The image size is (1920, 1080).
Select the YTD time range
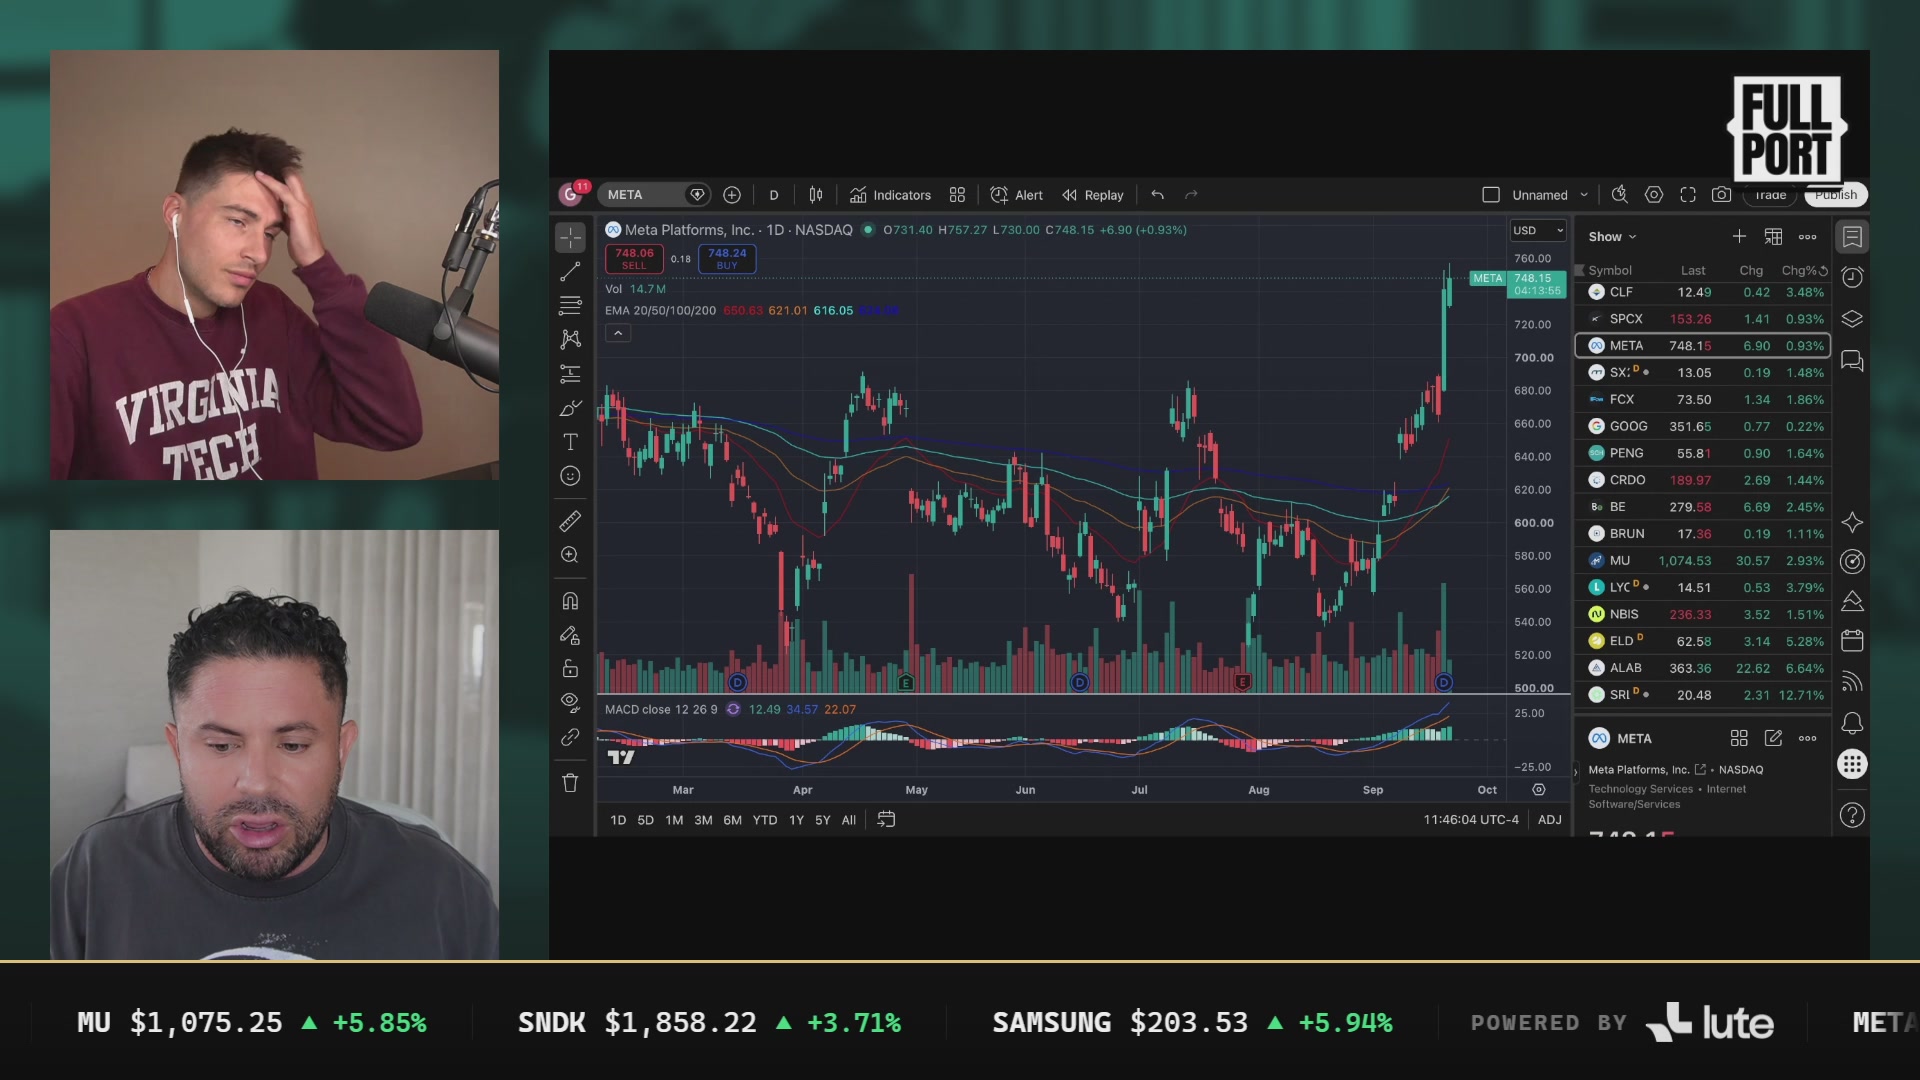(765, 820)
